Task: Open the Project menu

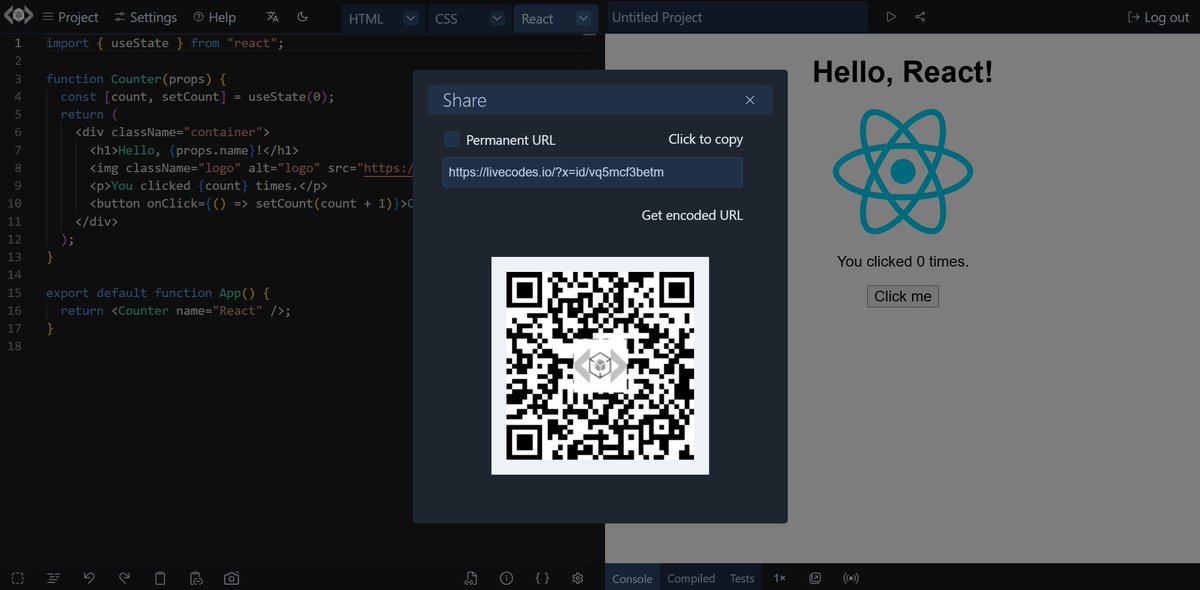Action: pyautogui.click(x=70, y=17)
